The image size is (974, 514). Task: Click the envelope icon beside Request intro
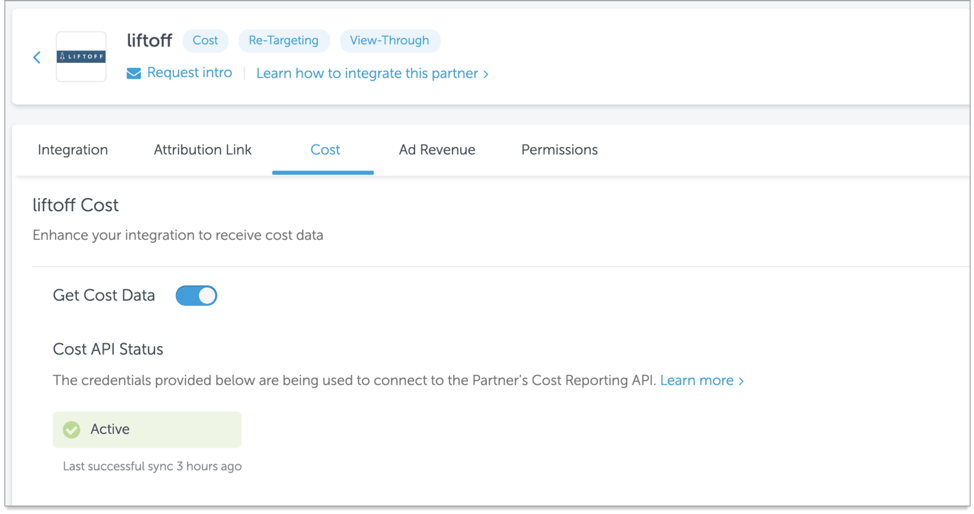coord(134,73)
